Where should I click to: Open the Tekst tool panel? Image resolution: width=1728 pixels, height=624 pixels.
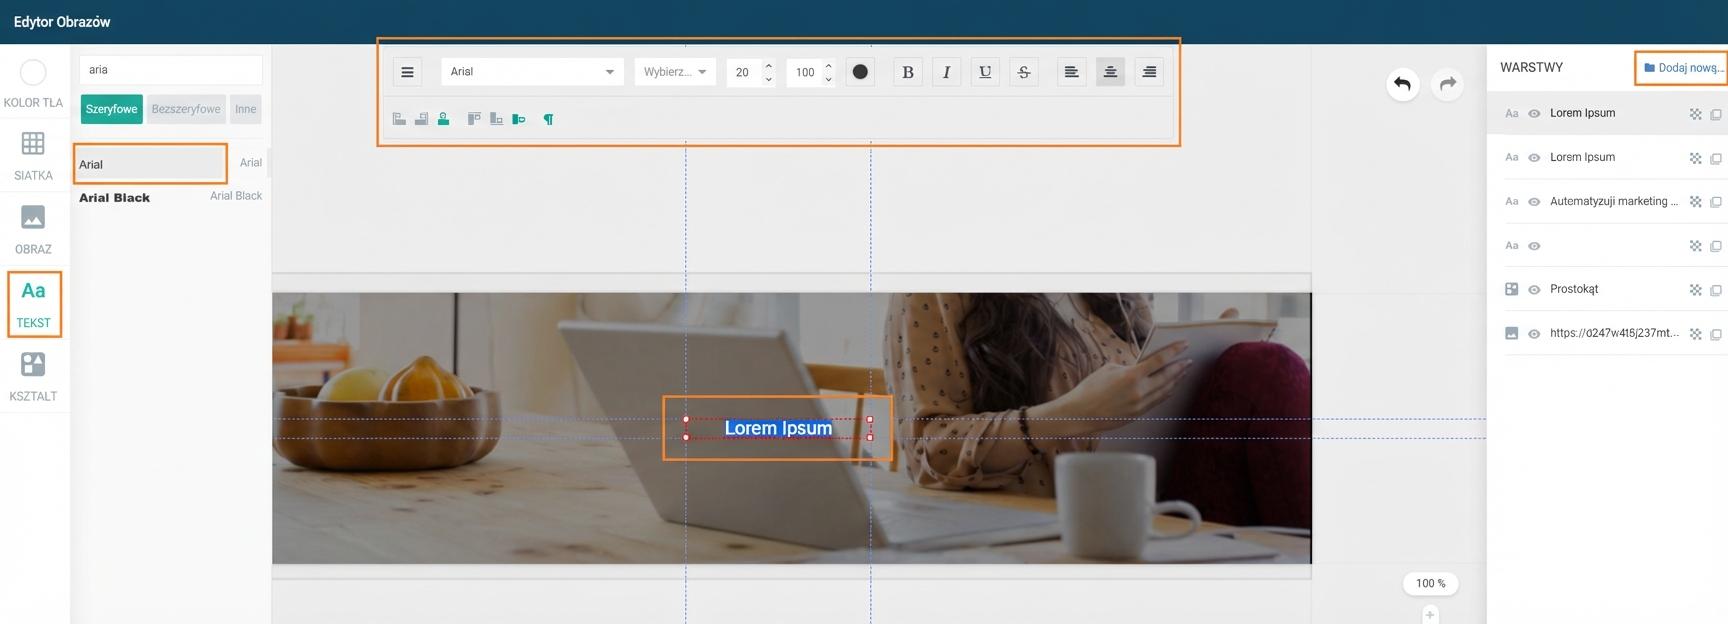pos(33,303)
